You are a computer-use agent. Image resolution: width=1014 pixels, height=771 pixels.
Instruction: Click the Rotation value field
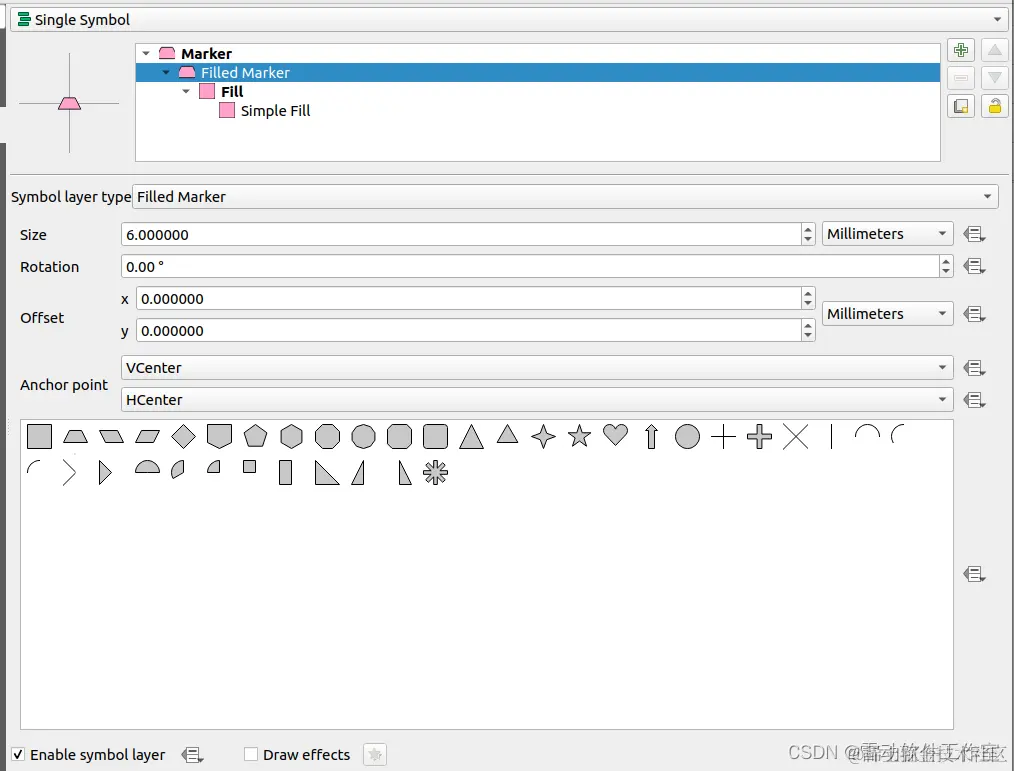530,266
